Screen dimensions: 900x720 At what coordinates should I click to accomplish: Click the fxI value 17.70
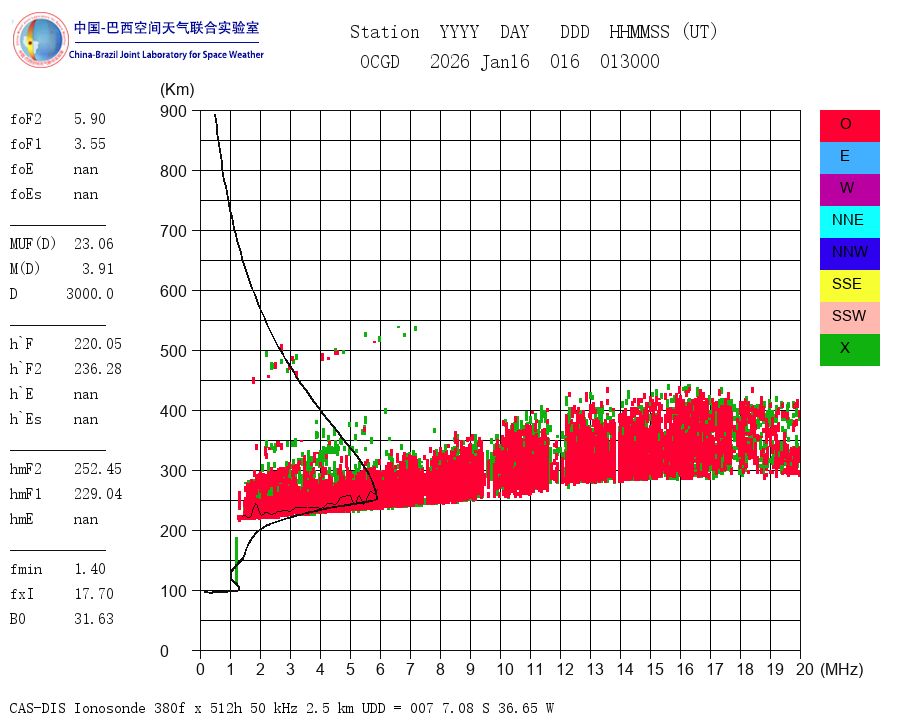tap(94, 594)
